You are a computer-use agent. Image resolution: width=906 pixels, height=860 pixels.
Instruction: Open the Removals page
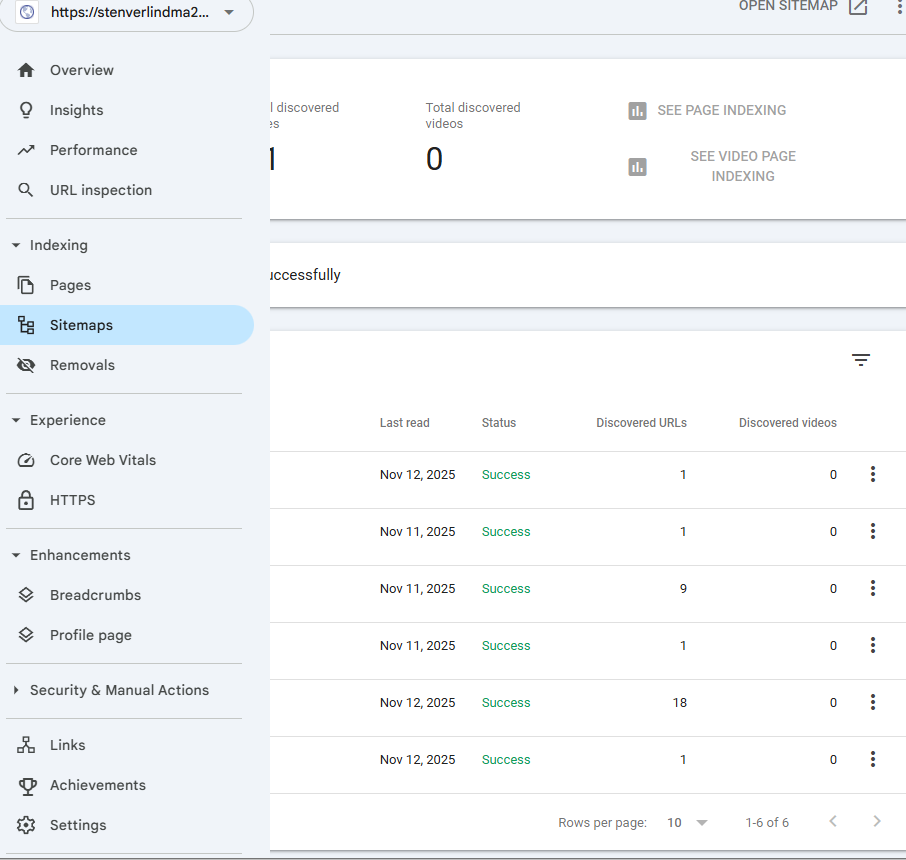tap(82, 365)
